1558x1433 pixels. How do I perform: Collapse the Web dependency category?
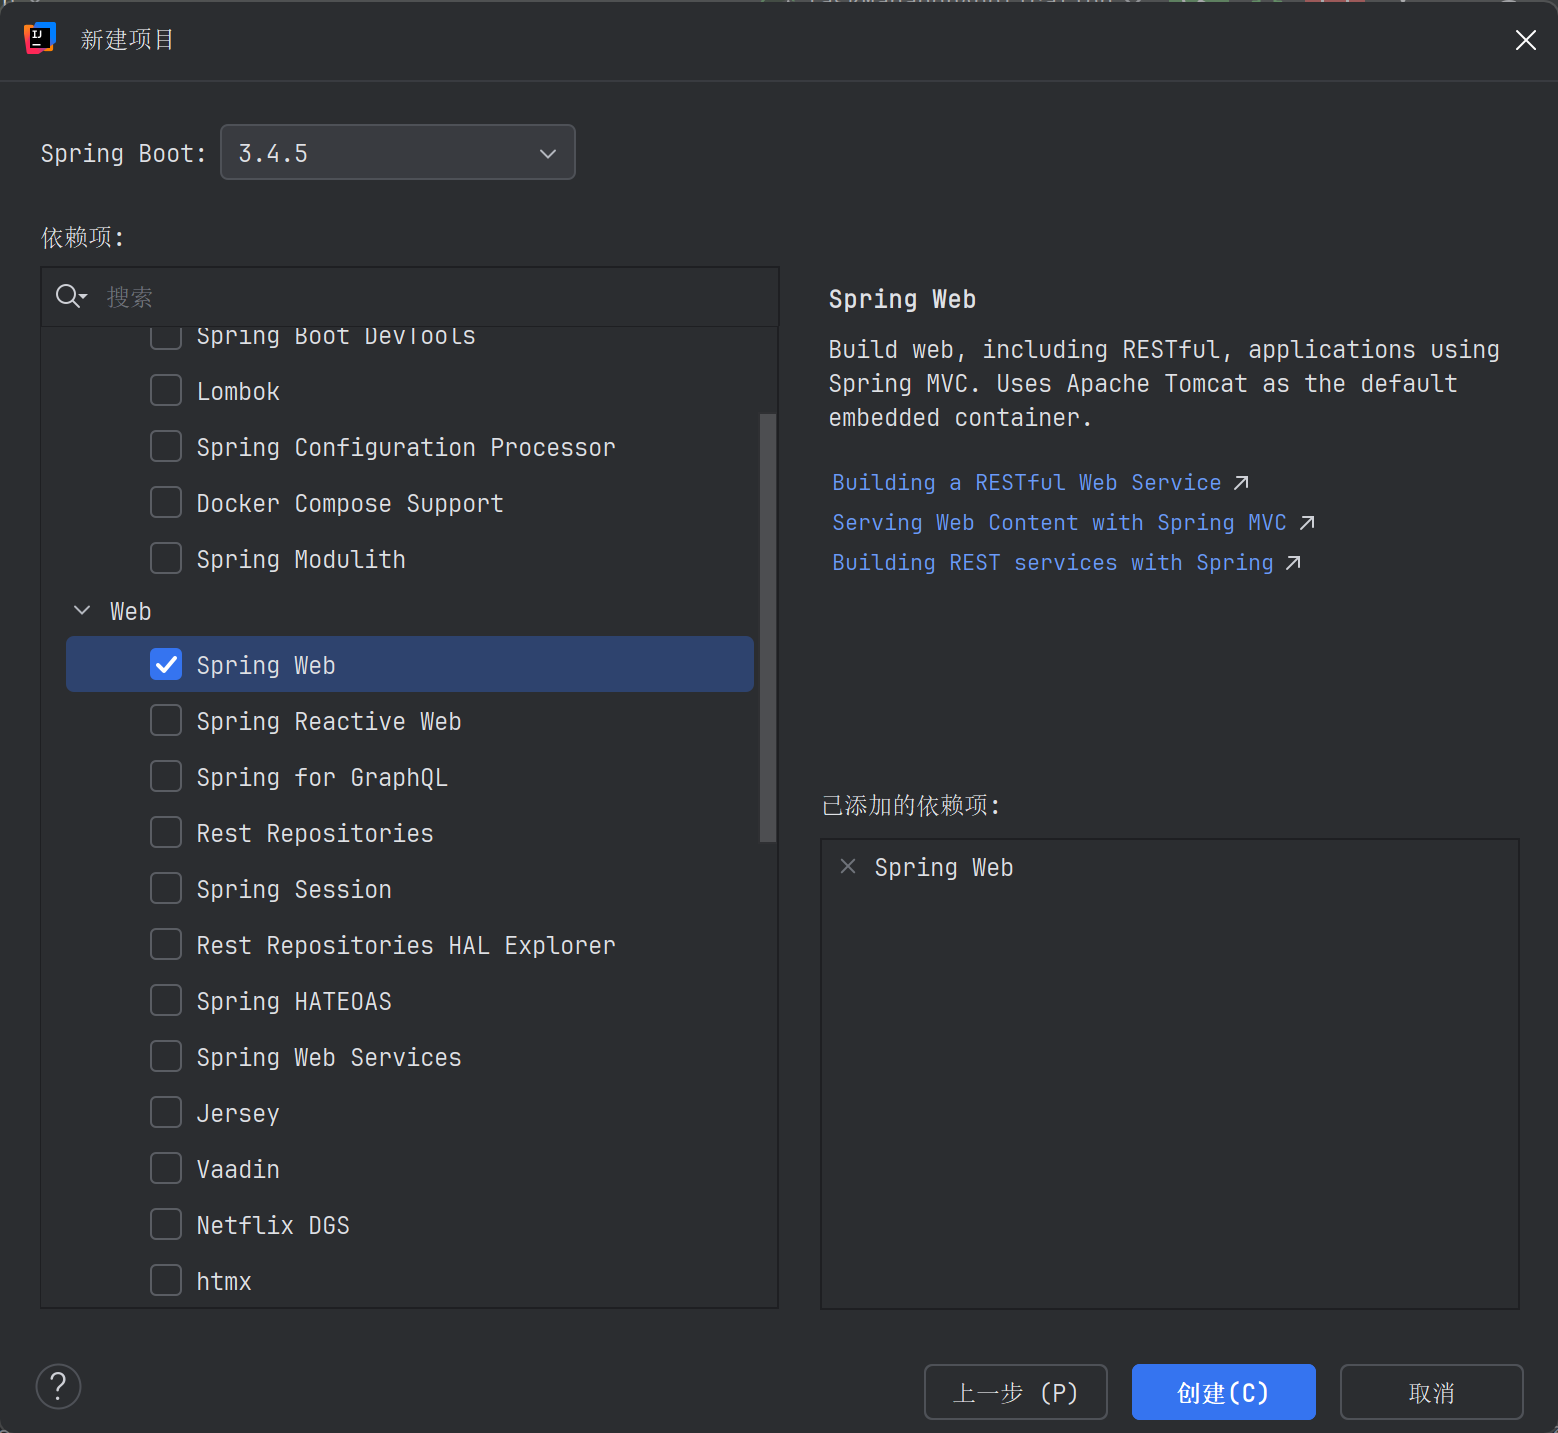pyautogui.click(x=82, y=610)
